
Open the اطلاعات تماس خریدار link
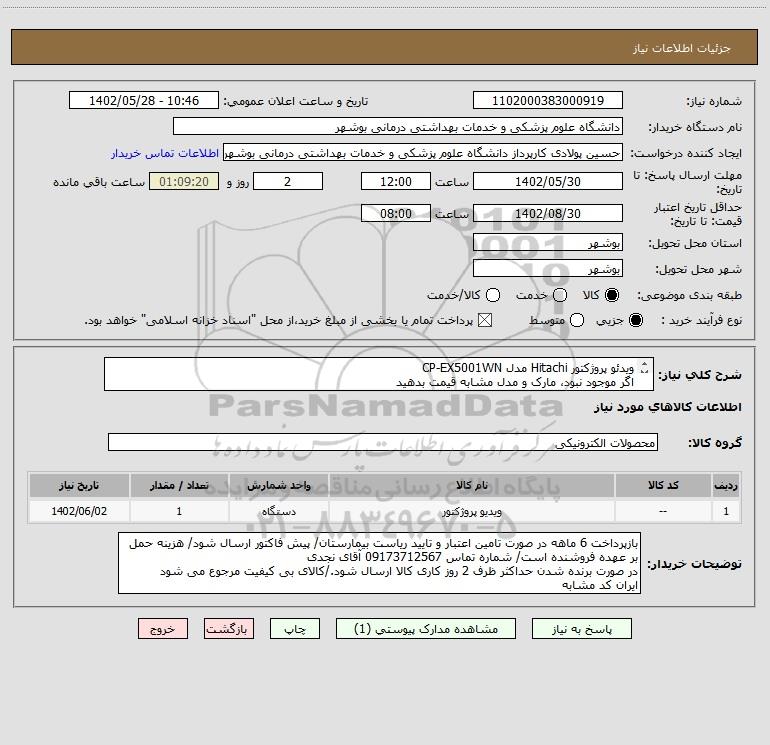click(x=165, y=153)
